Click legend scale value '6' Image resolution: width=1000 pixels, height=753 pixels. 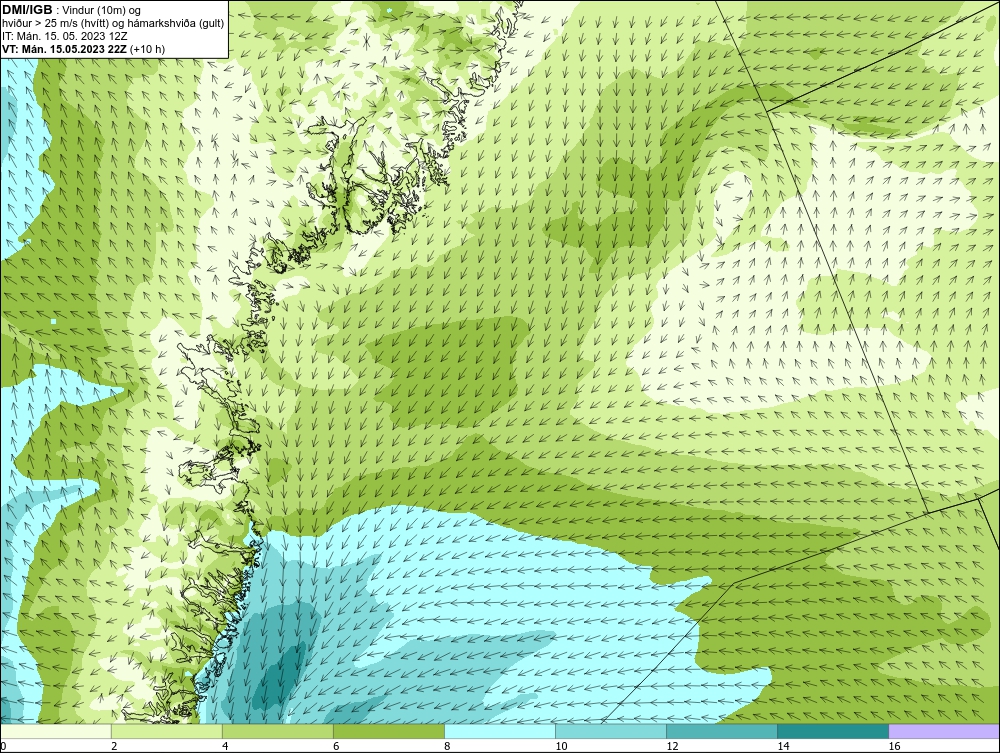point(336,746)
